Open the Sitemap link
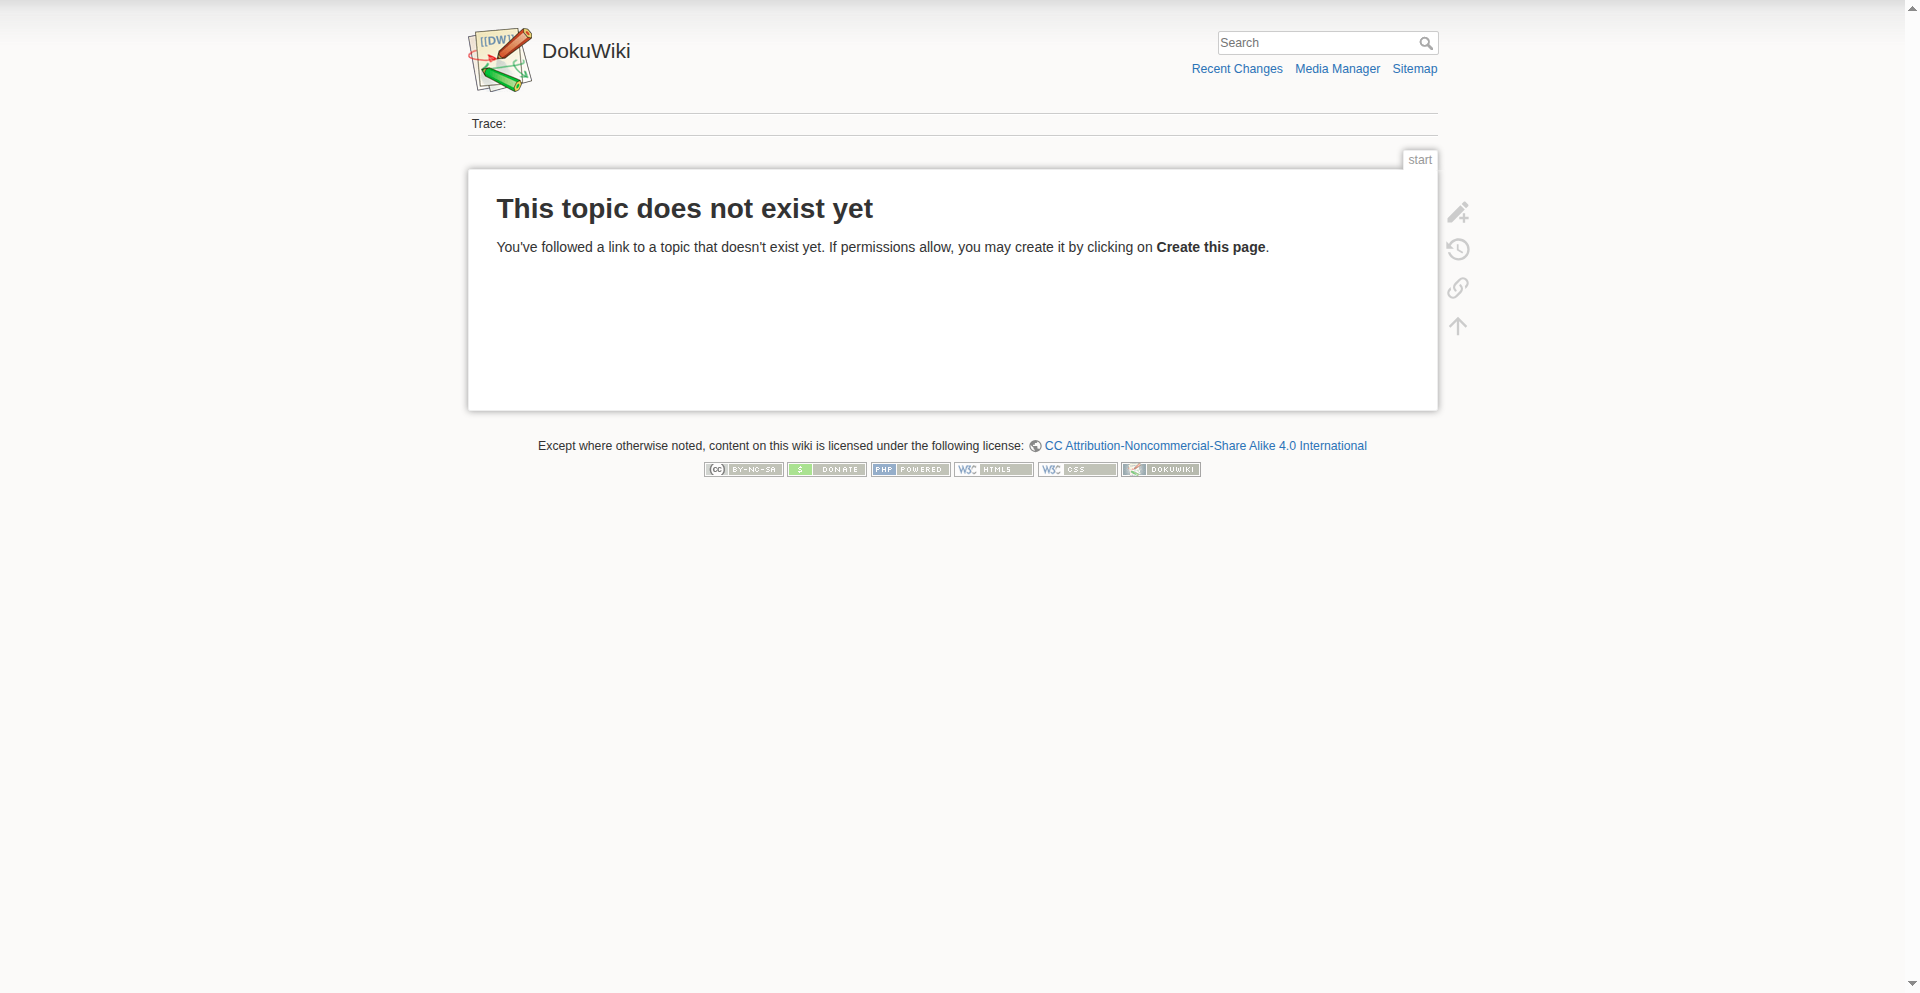This screenshot has height=993, width=1920. point(1415,69)
